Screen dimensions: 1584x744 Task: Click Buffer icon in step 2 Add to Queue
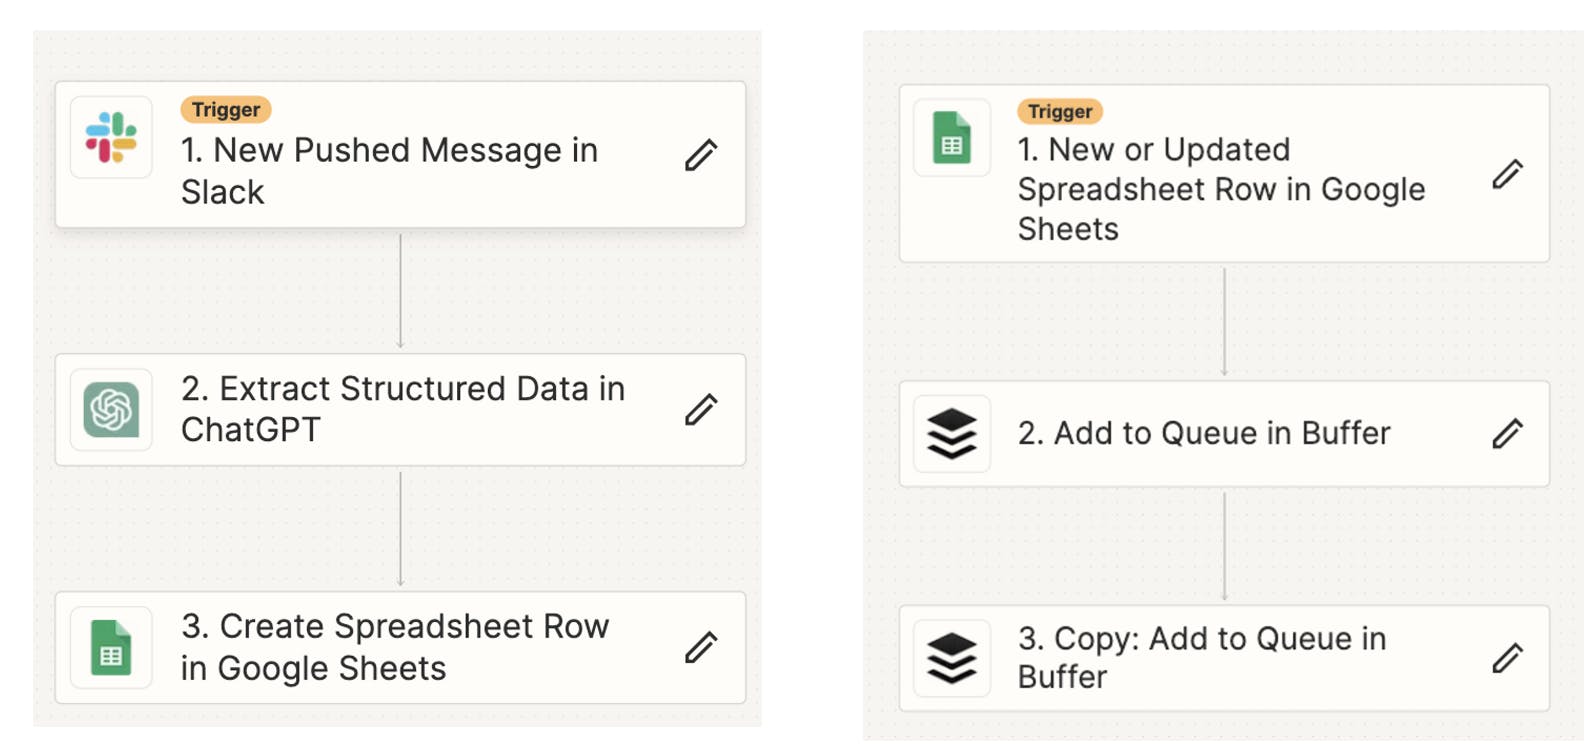(x=952, y=433)
